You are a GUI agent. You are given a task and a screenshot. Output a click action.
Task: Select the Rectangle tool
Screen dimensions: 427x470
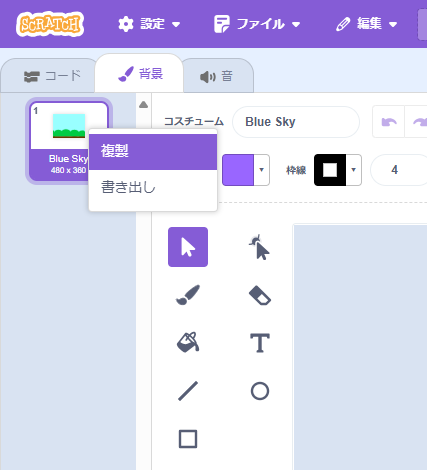pyautogui.click(x=188, y=439)
